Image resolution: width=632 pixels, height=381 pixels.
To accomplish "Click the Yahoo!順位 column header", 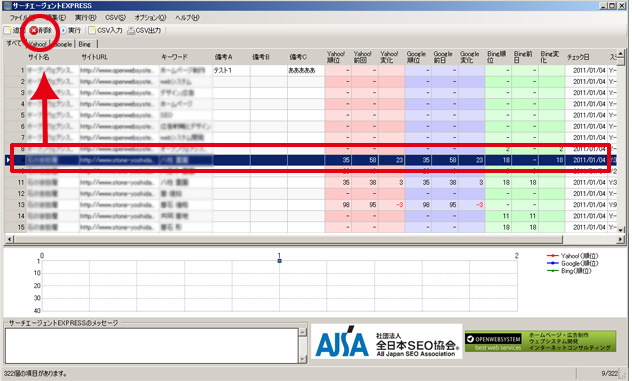I will 338,57.
